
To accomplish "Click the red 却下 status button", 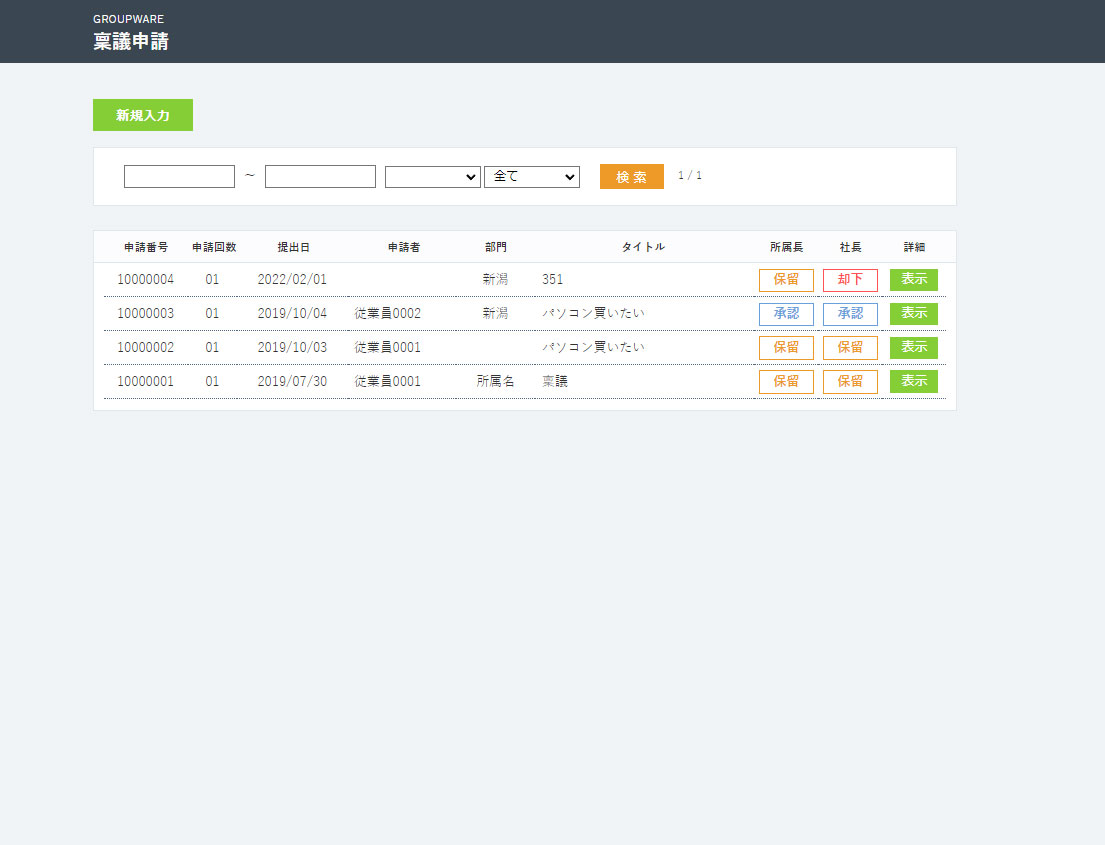I will click(x=850, y=280).
